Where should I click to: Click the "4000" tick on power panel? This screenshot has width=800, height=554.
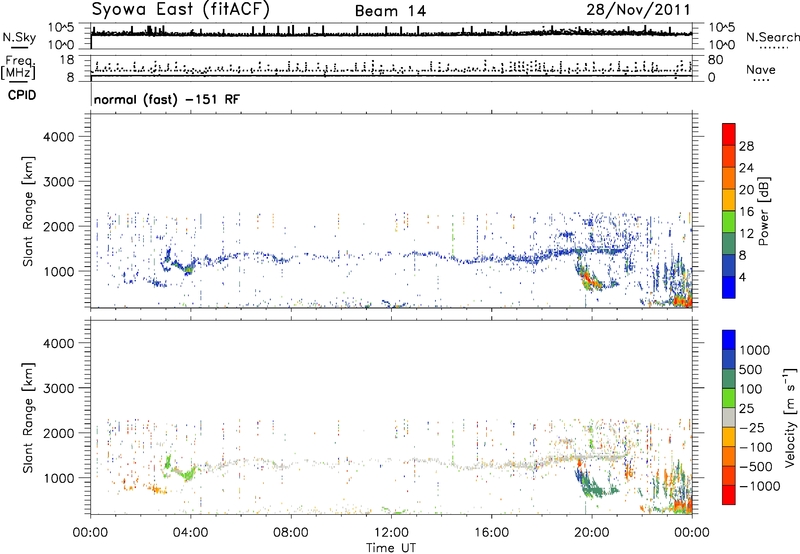[x=59, y=137]
